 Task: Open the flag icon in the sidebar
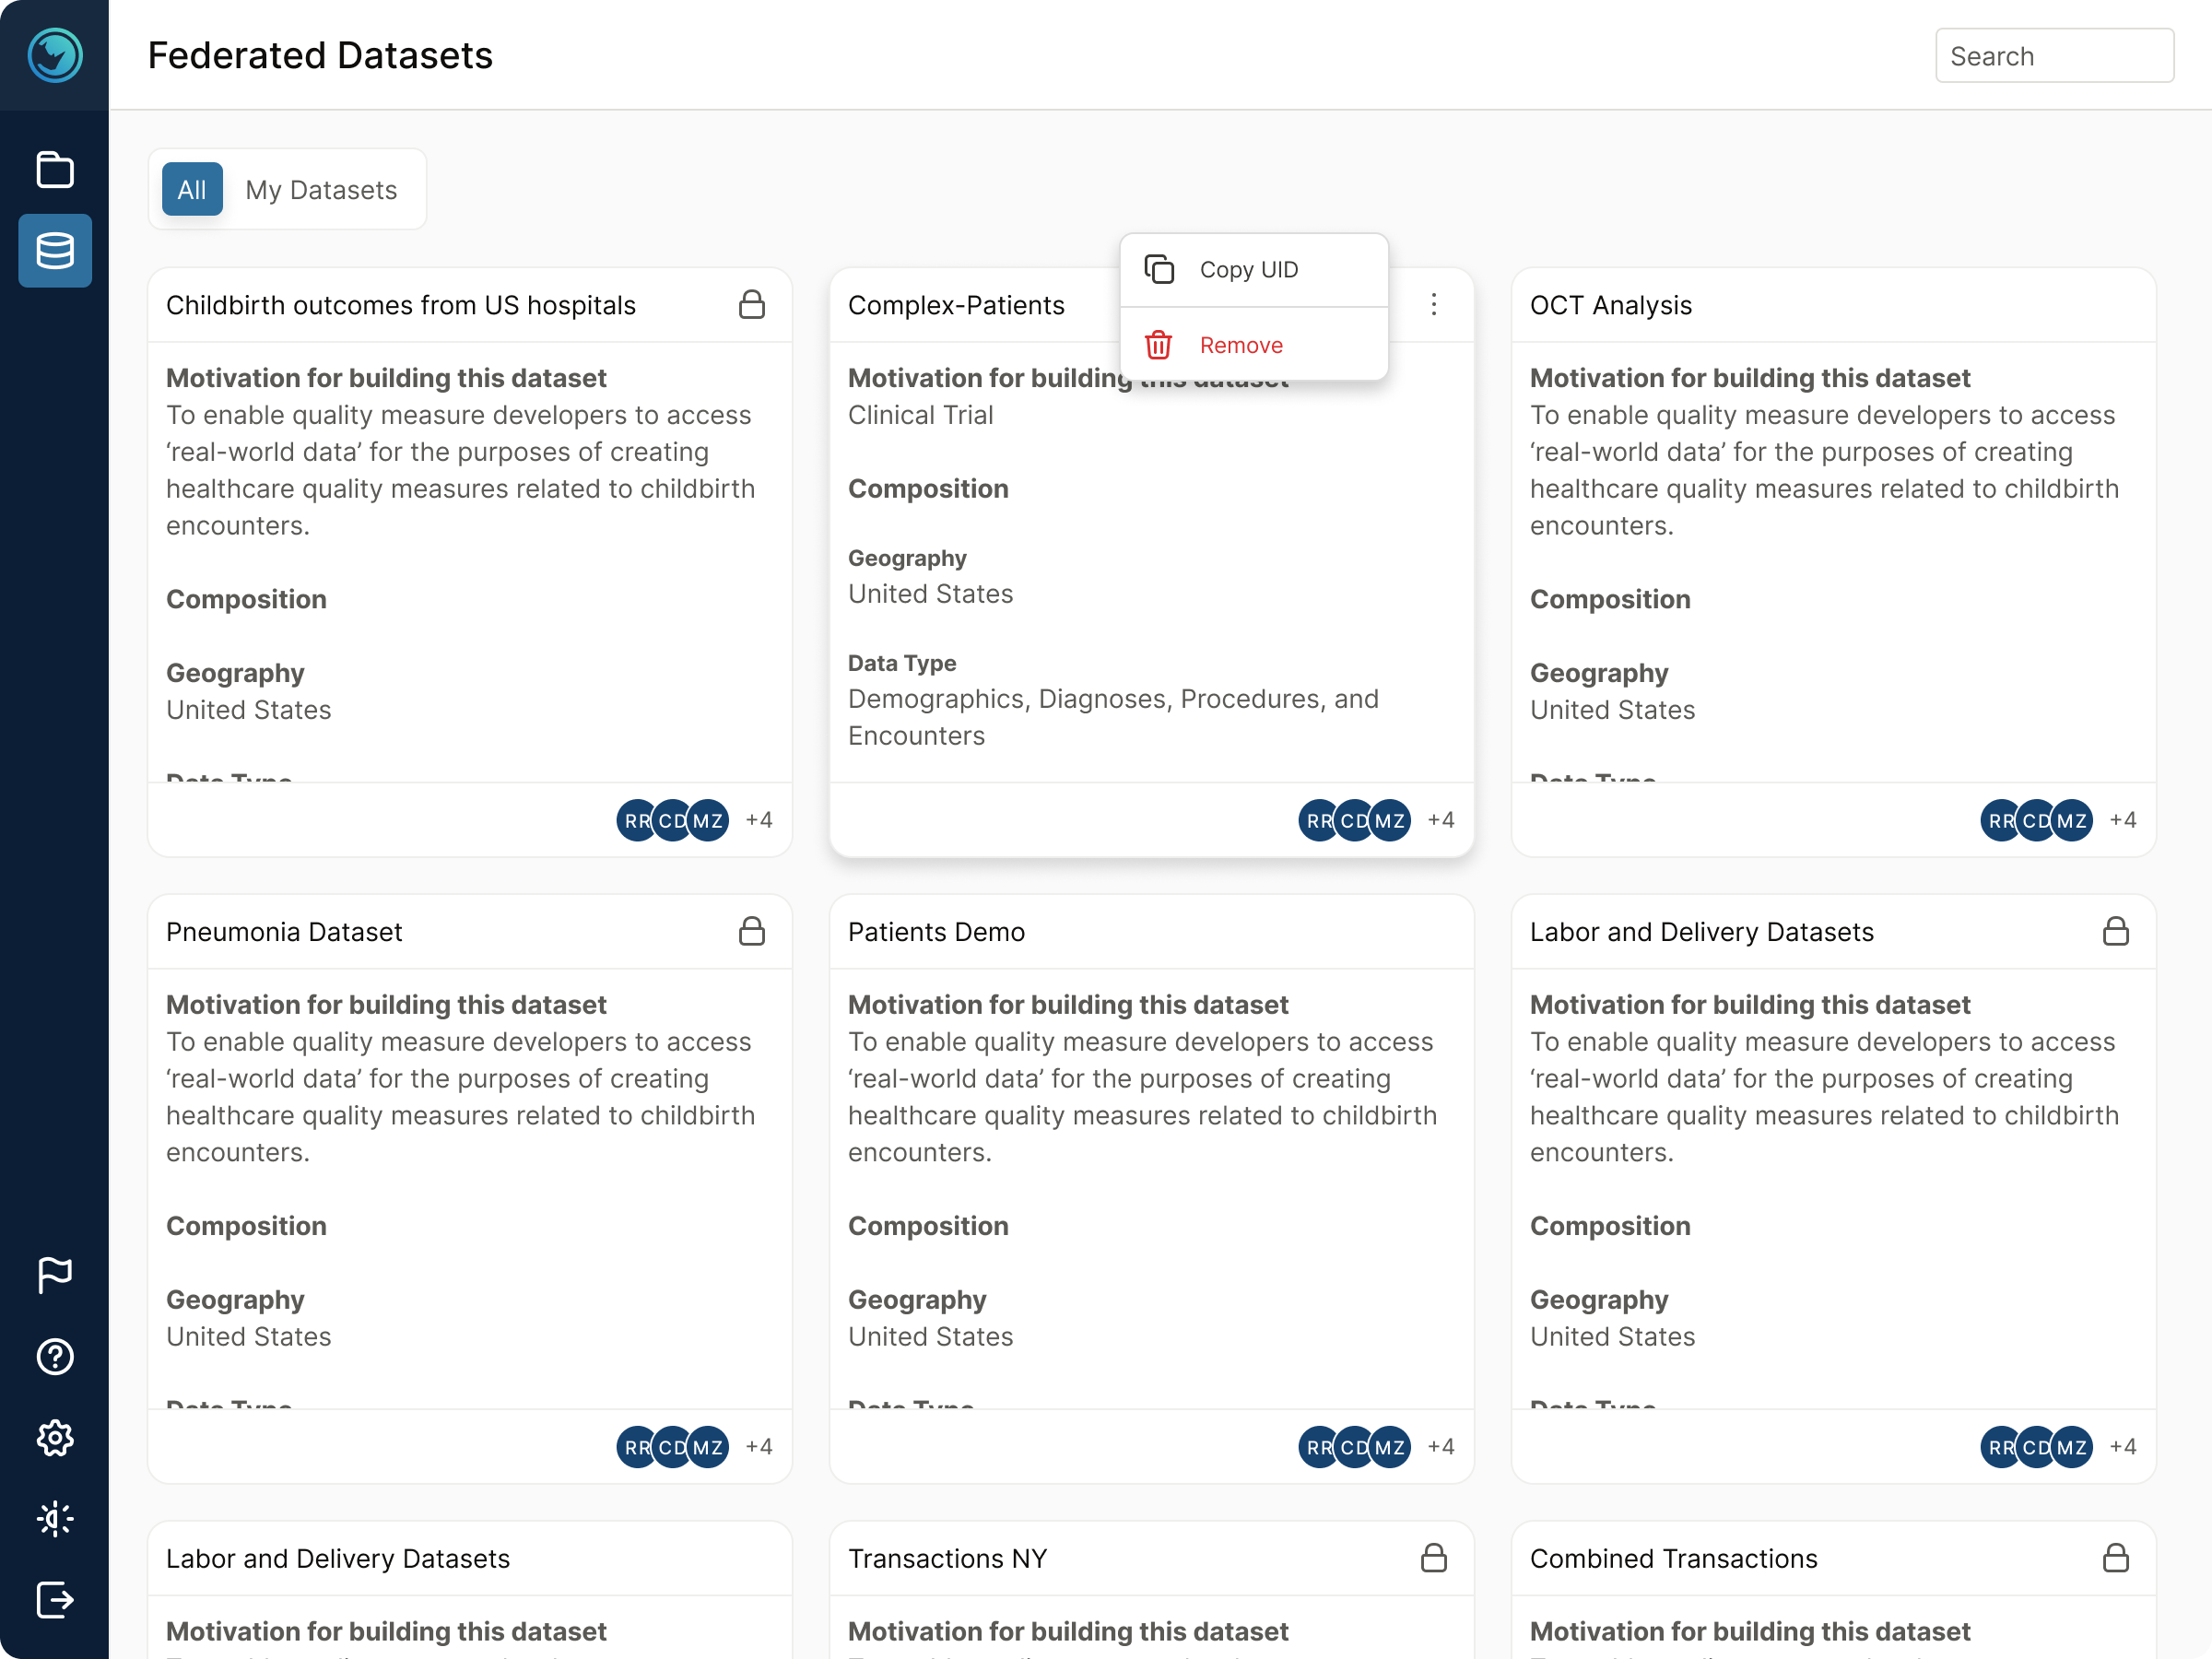(55, 1275)
